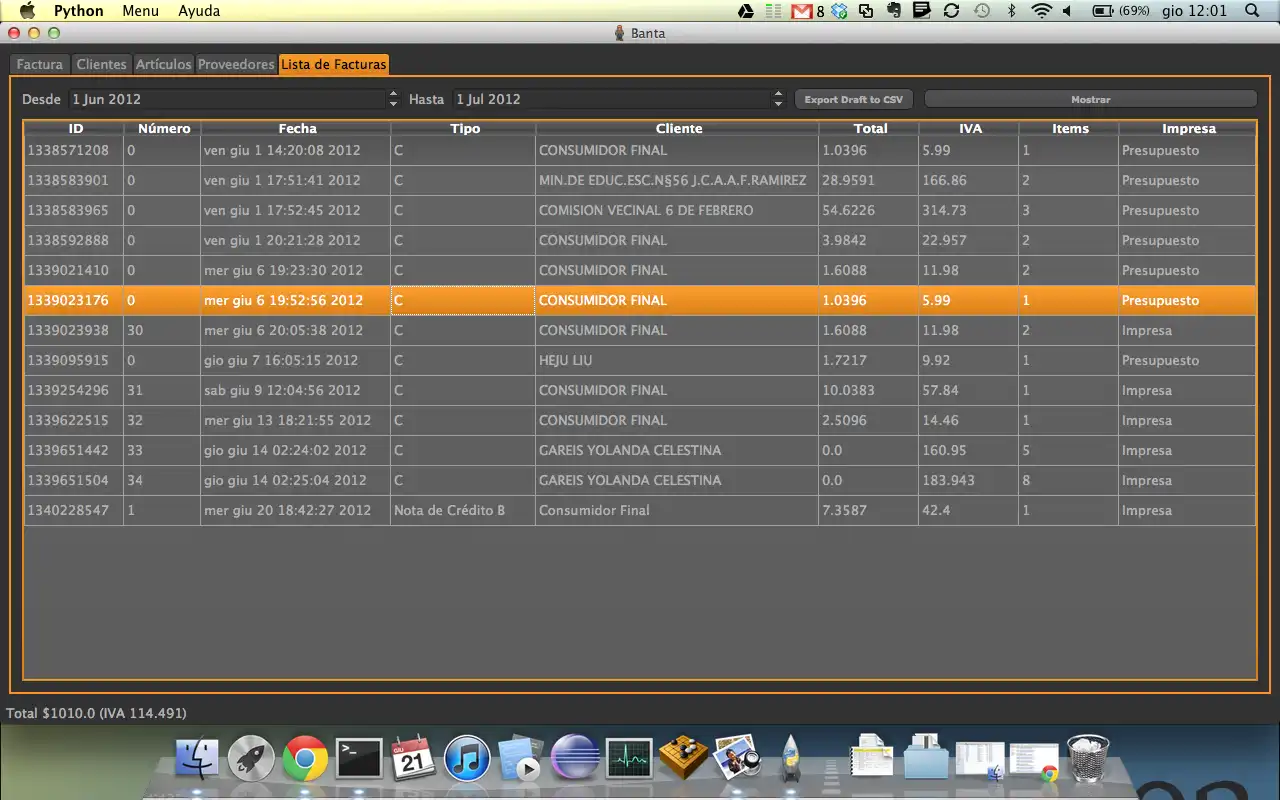Viewport: 1280px width, 800px height.
Task: Click the Total cell showing 54.6226
Action: tap(869, 210)
